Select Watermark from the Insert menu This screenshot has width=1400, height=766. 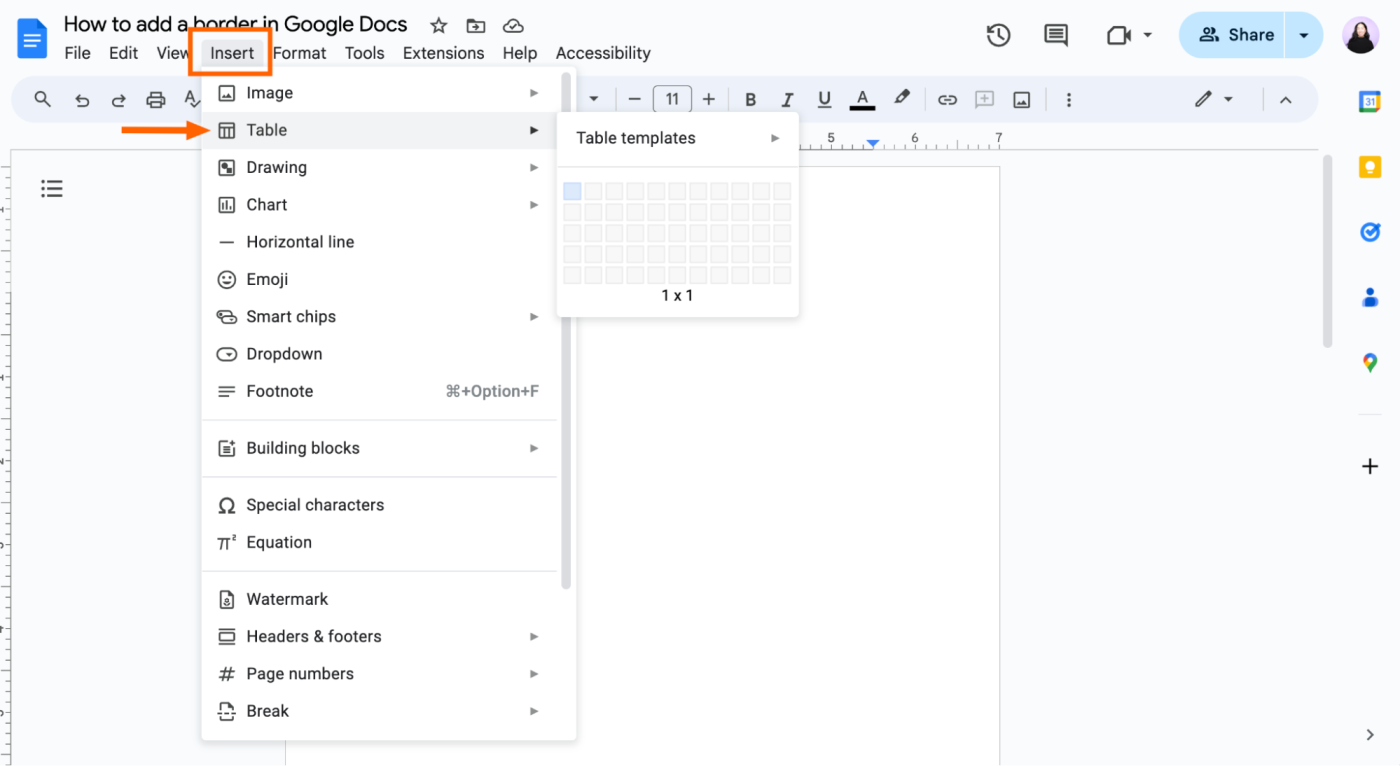[379, 599]
